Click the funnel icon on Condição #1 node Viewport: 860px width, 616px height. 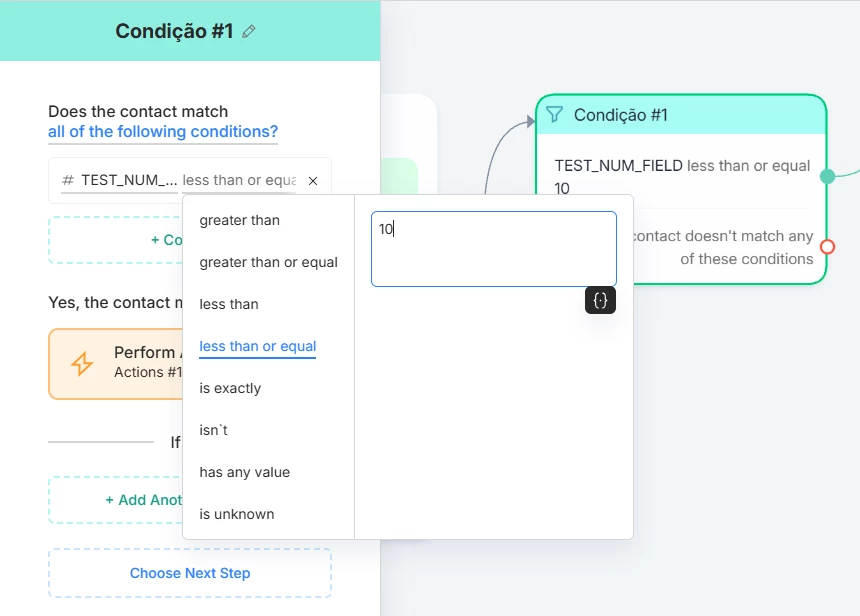tap(555, 115)
